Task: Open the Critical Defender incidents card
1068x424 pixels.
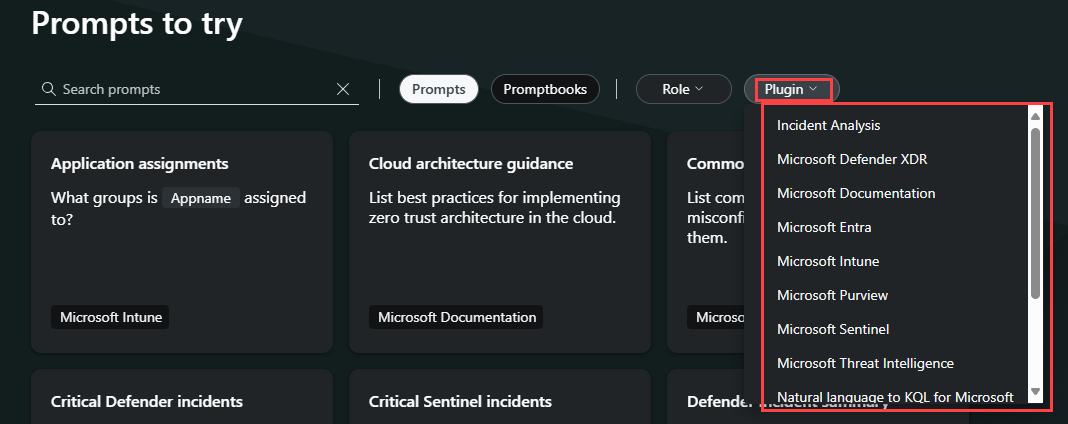Action: pyautogui.click(x=182, y=397)
